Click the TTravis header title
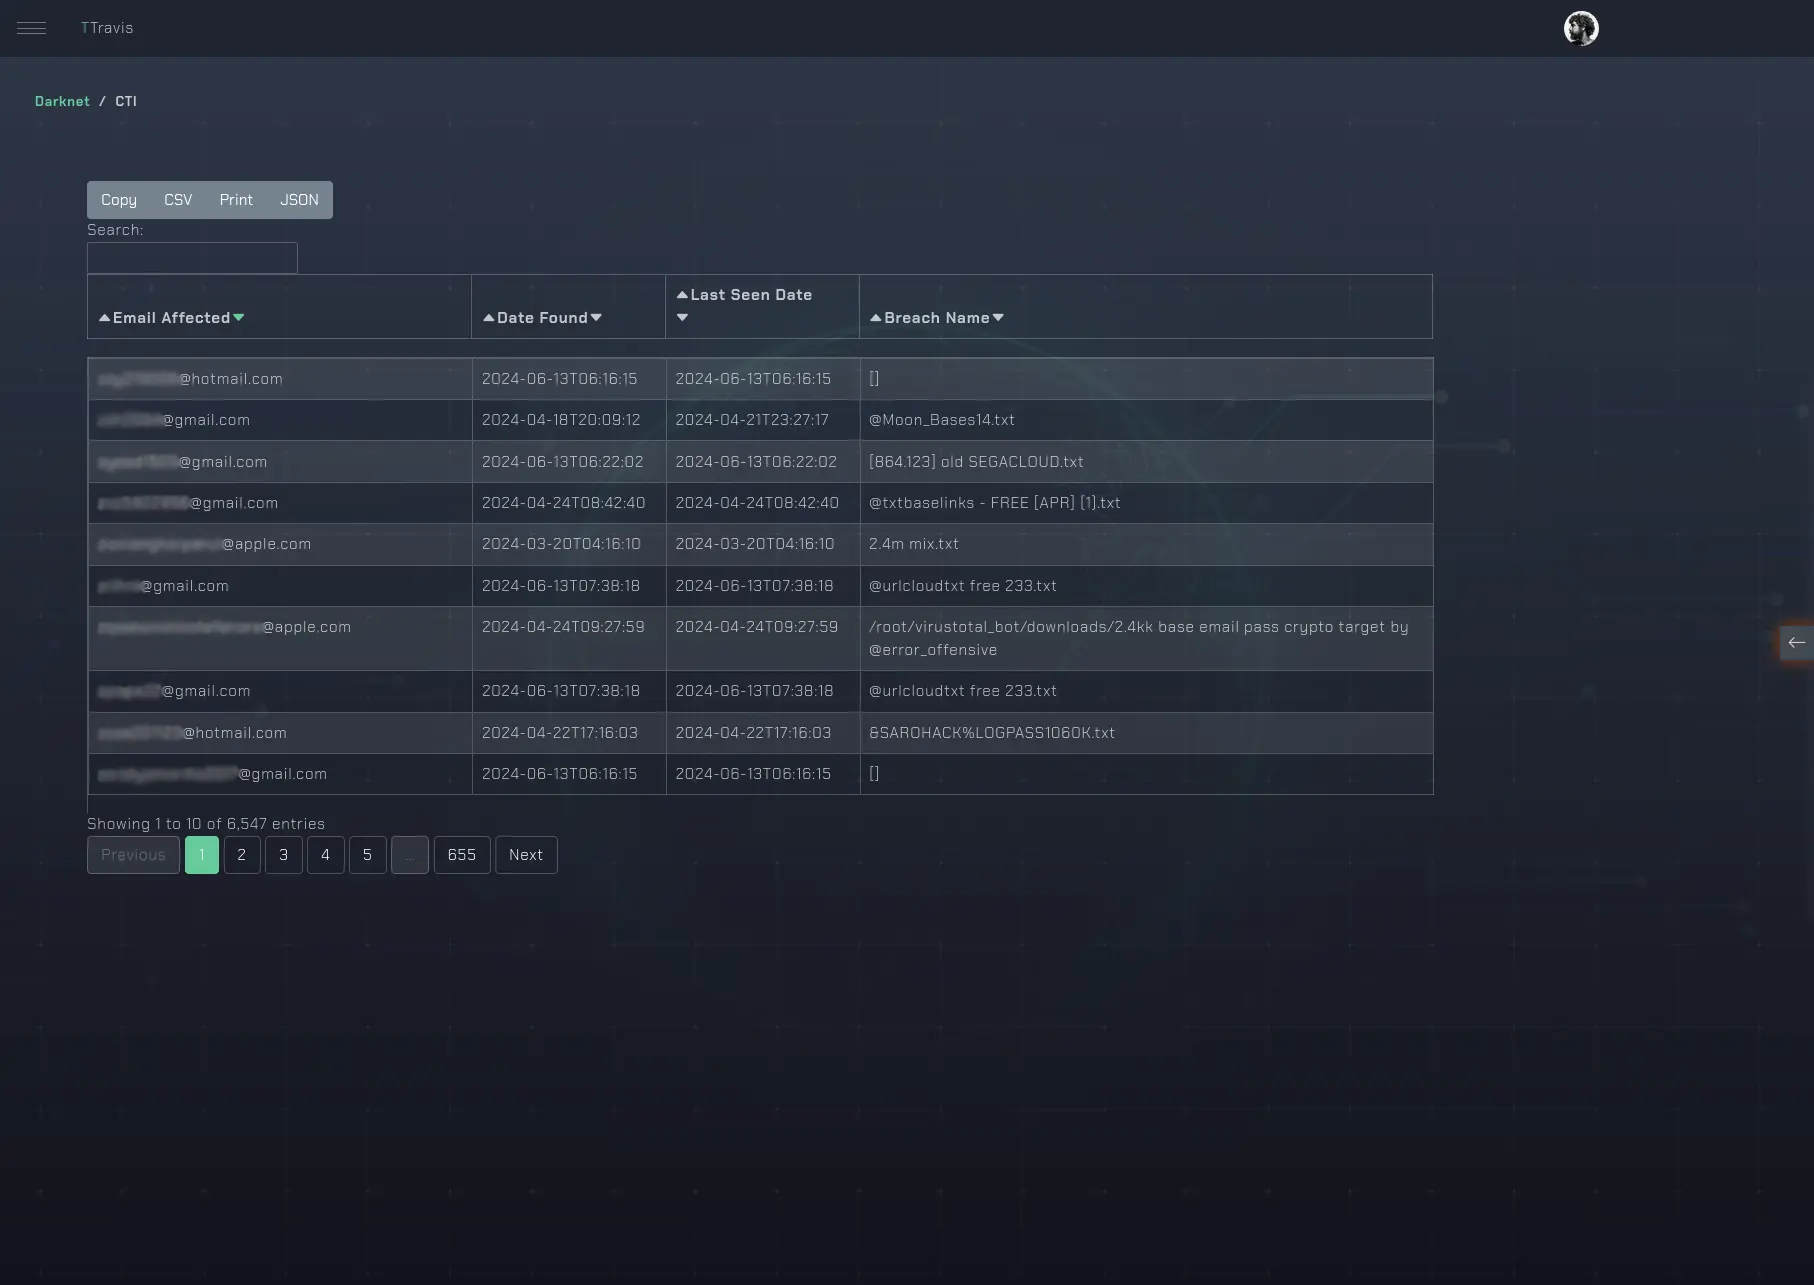The width and height of the screenshot is (1814, 1285). tap(107, 28)
